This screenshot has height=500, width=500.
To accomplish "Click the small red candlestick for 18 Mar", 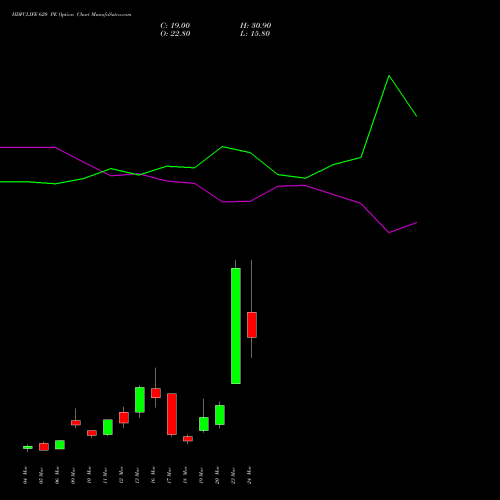I will [x=188, y=439].
